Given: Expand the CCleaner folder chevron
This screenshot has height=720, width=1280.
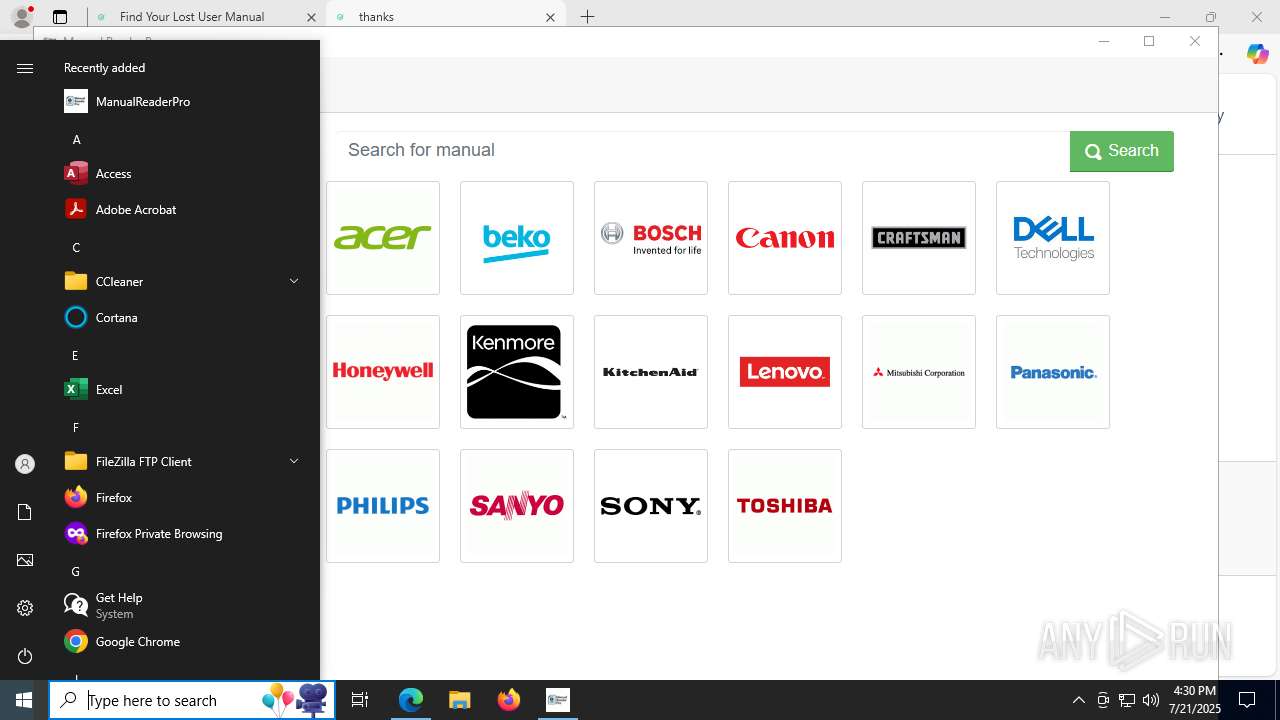Looking at the screenshot, I should tap(294, 282).
